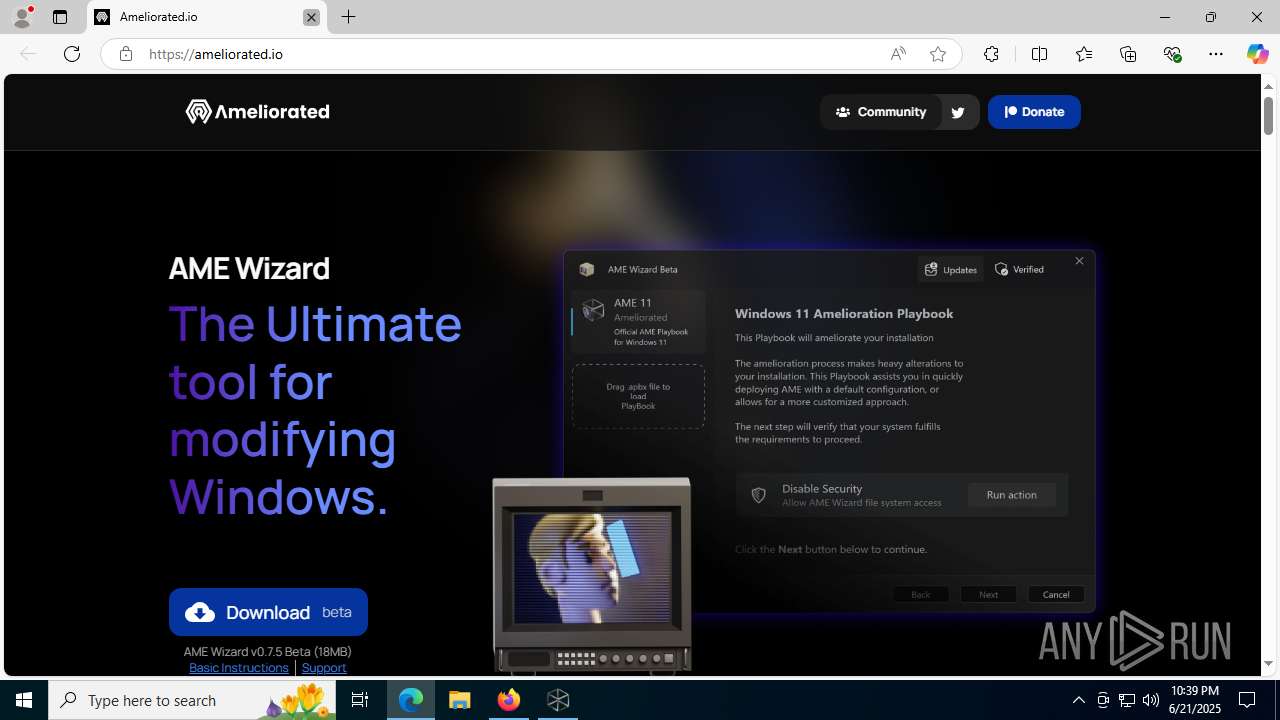The image size is (1280, 720).
Task: Refresh the page
Action: 72,54
